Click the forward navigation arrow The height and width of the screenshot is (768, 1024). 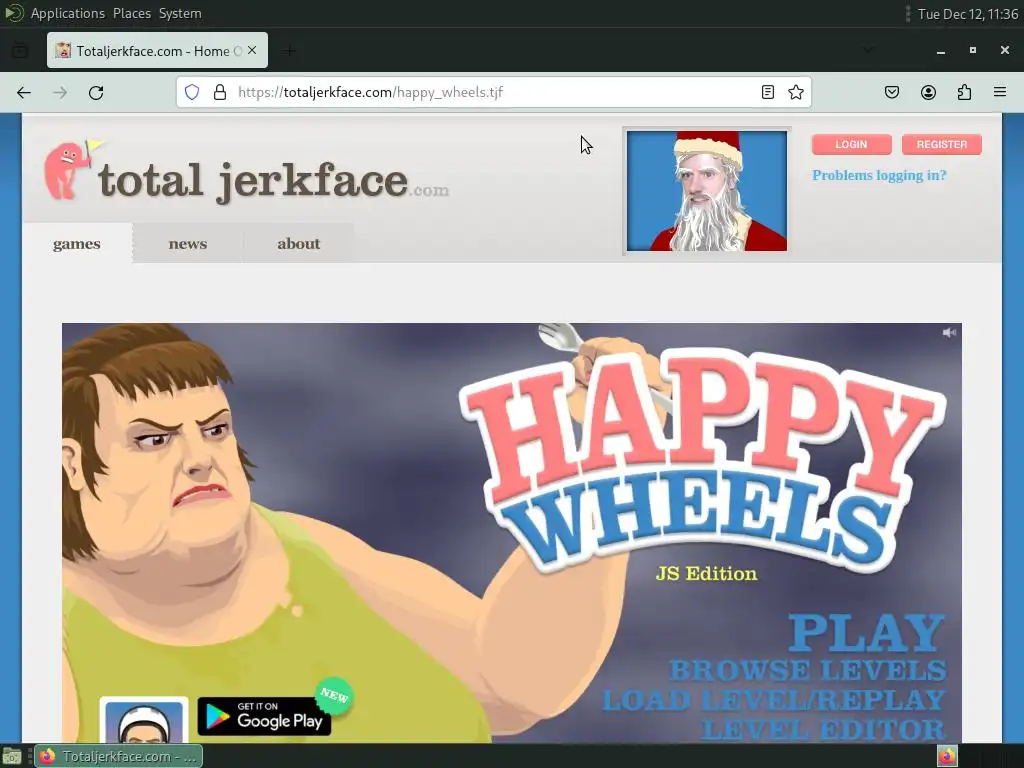60,93
